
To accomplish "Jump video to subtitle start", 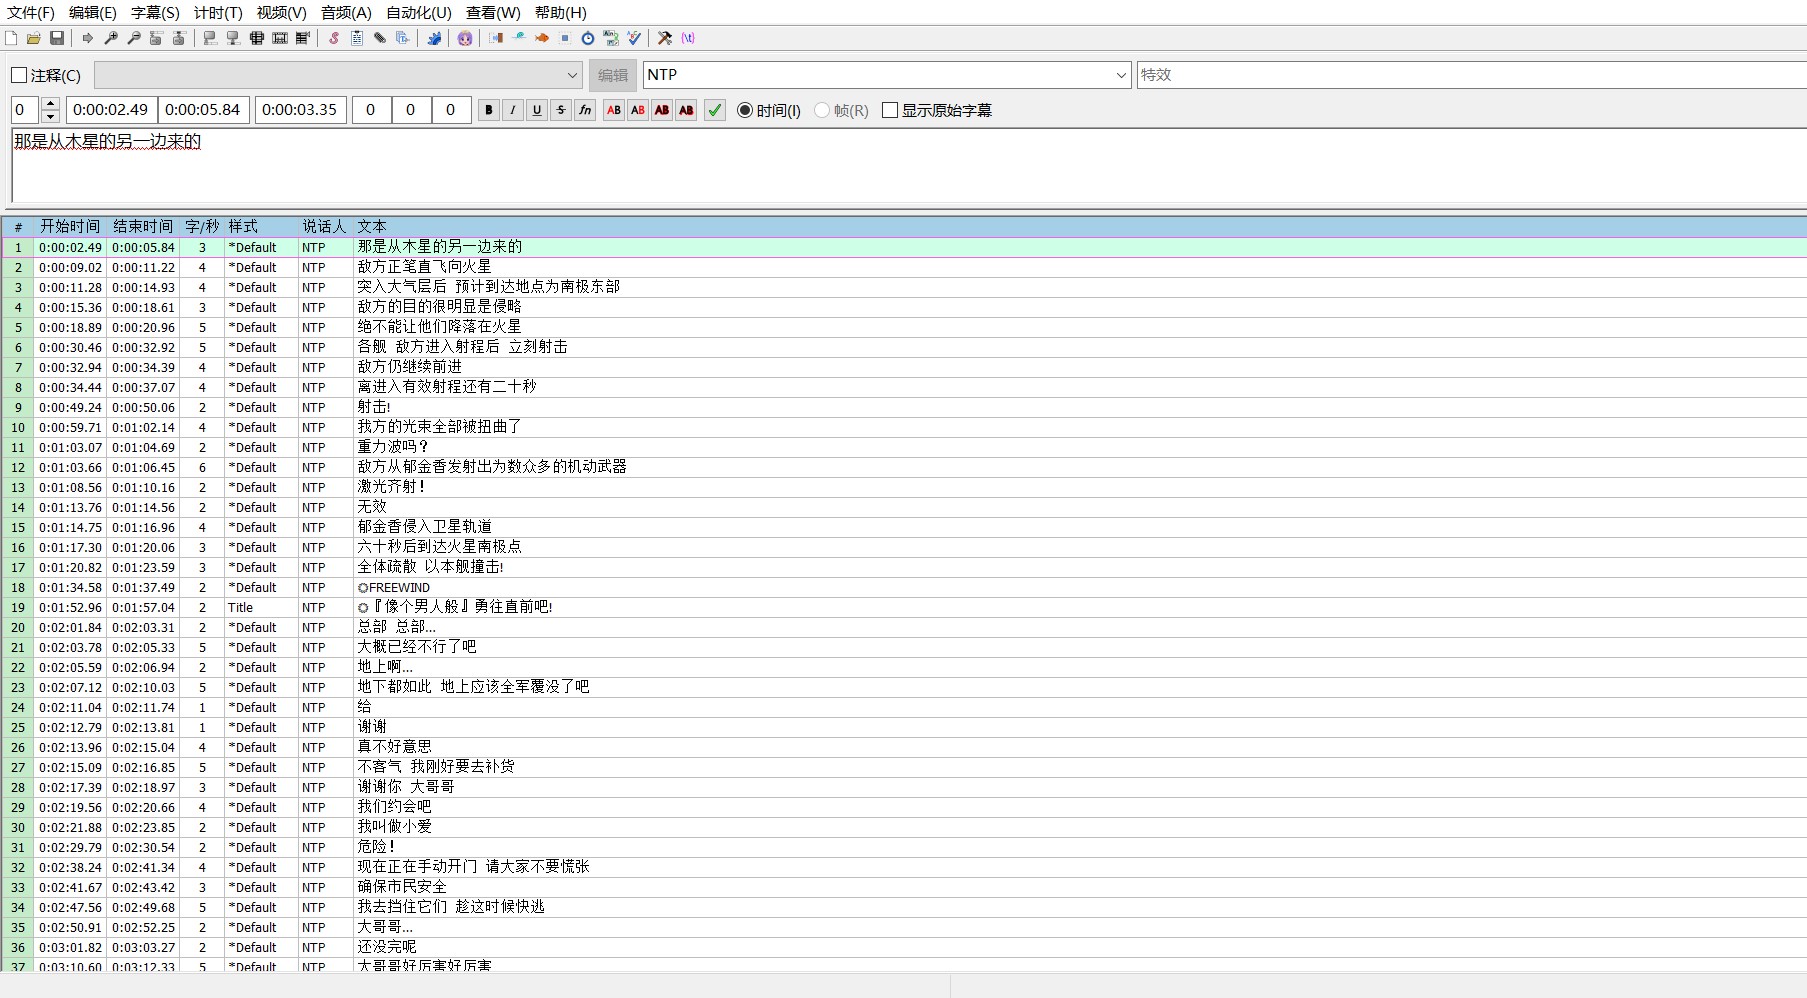I will 156,38.
